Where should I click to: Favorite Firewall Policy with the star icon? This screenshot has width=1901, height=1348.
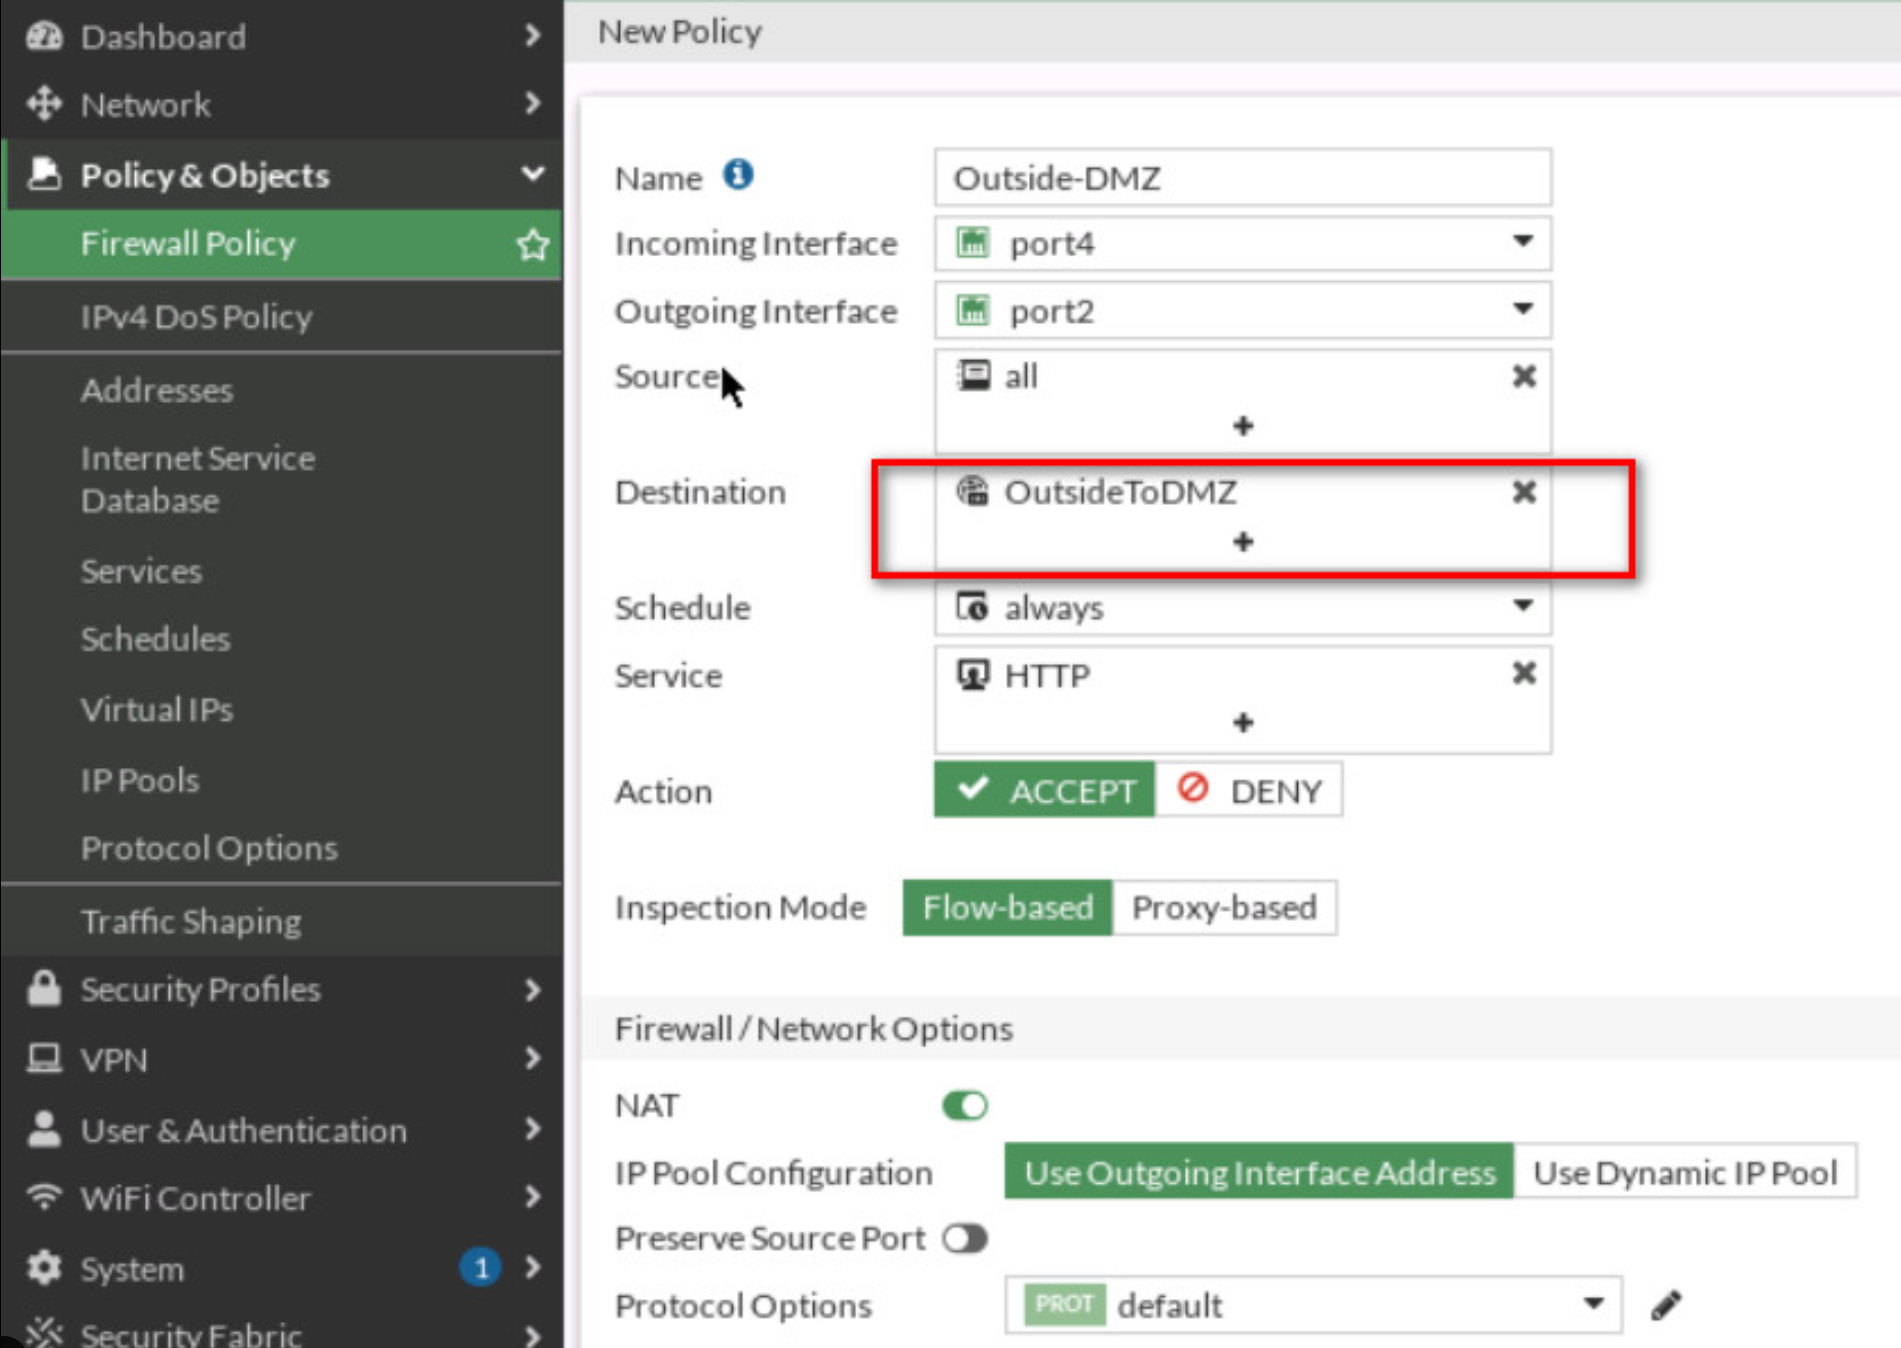(532, 245)
